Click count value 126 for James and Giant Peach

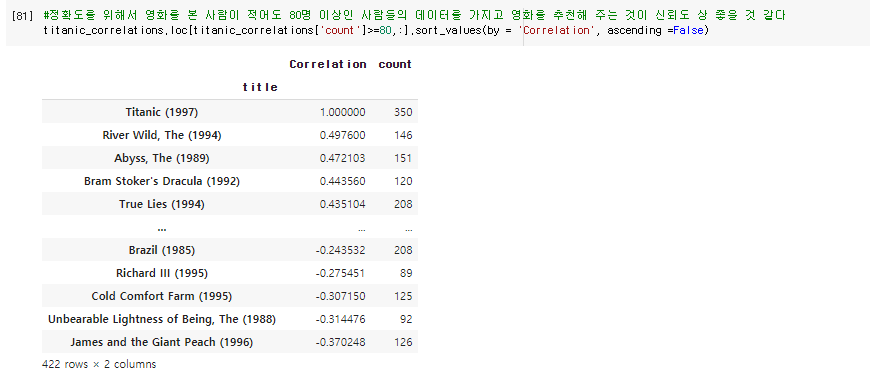pyautogui.click(x=403, y=343)
